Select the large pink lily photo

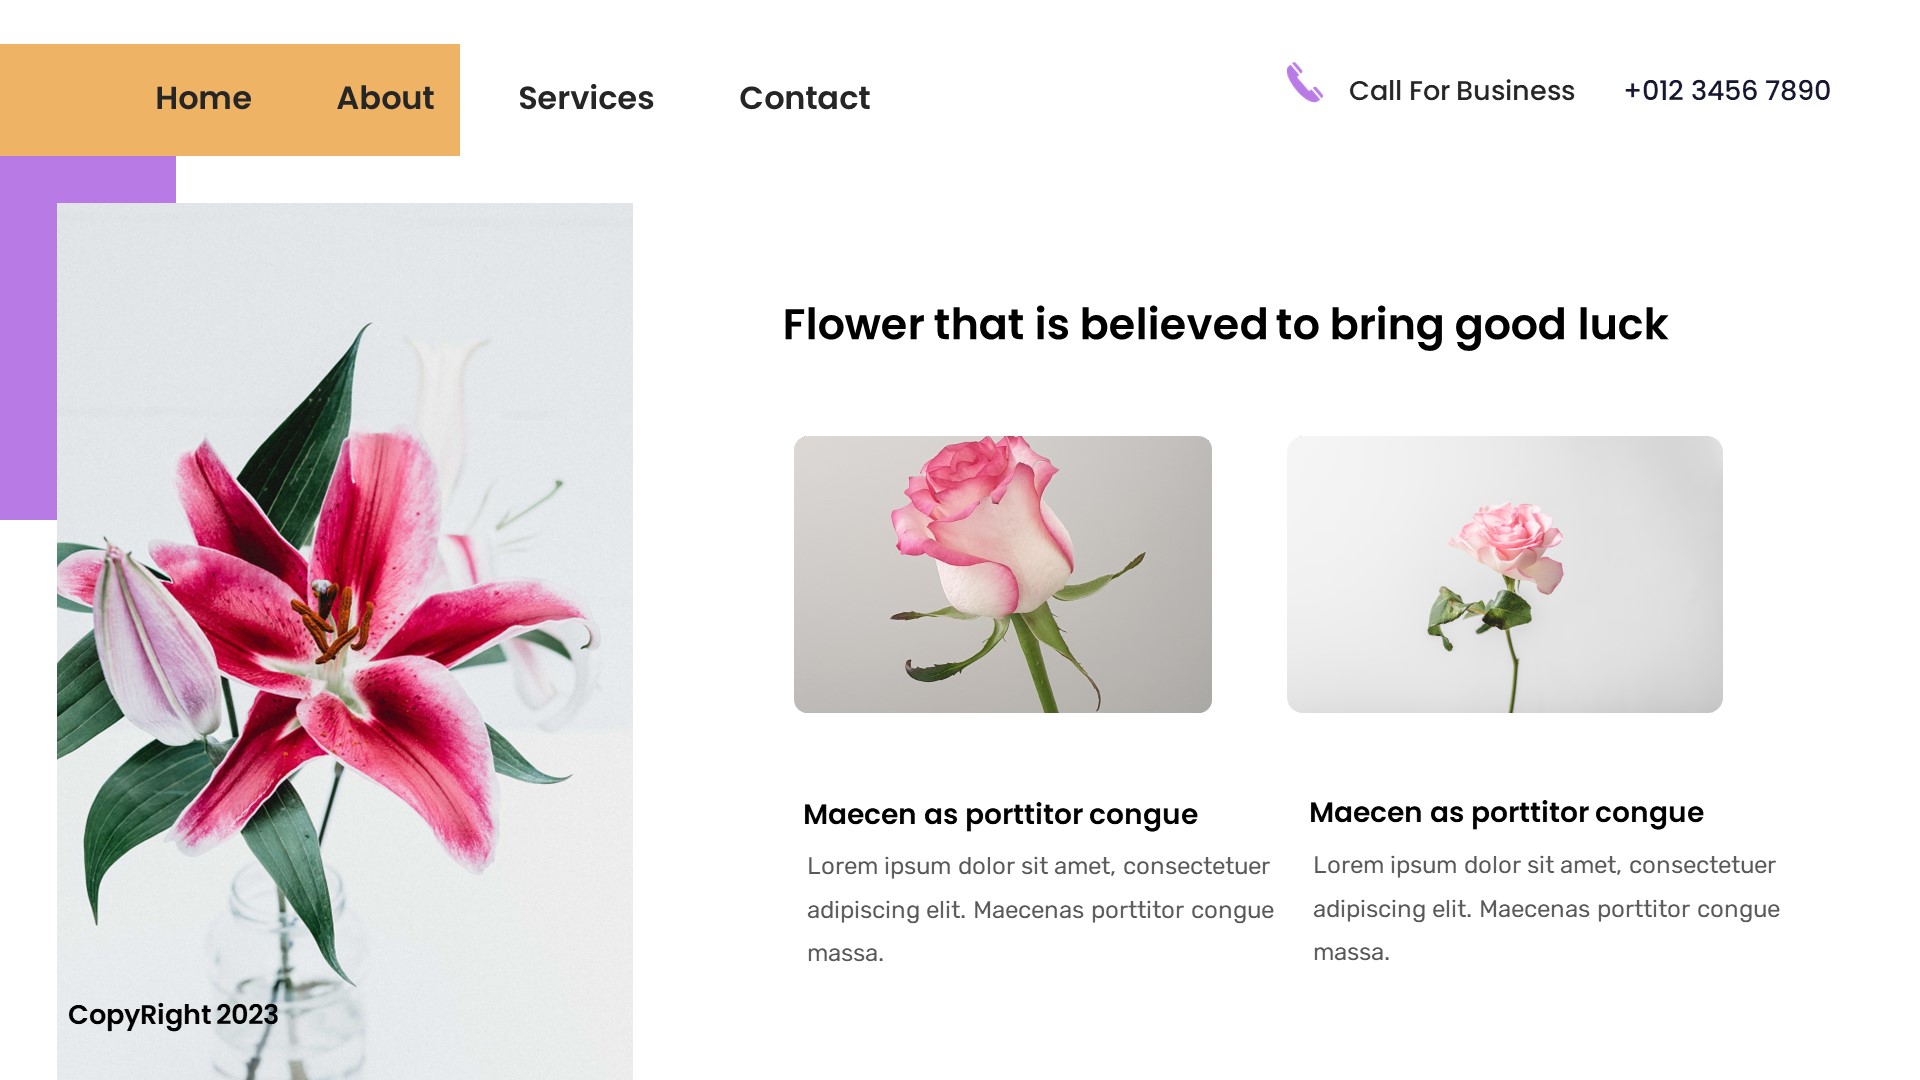click(345, 640)
